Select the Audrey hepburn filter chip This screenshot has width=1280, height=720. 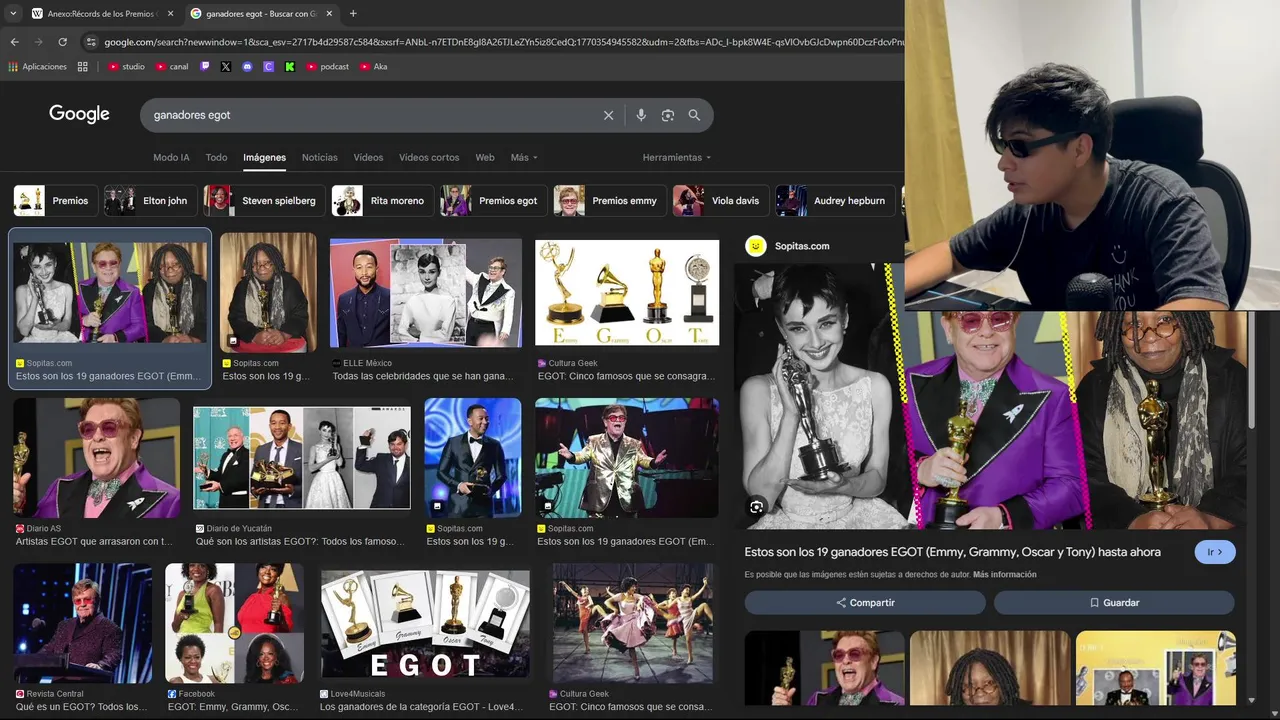[x=835, y=201]
